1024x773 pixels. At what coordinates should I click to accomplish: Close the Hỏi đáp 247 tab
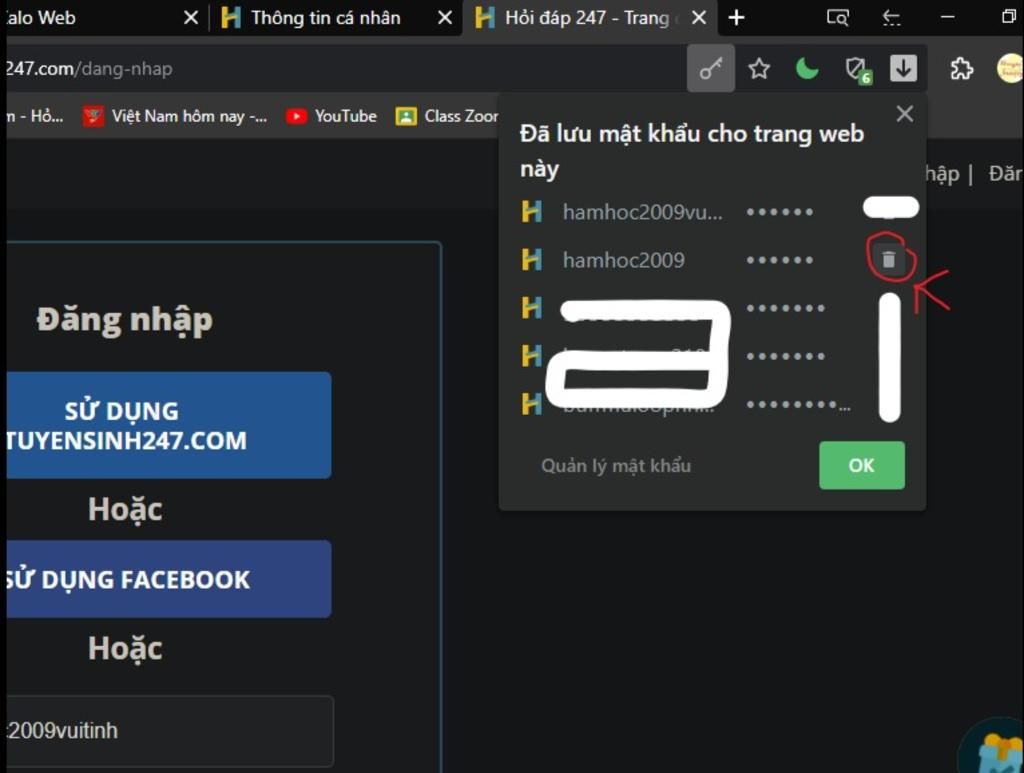pyautogui.click(x=699, y=18)
